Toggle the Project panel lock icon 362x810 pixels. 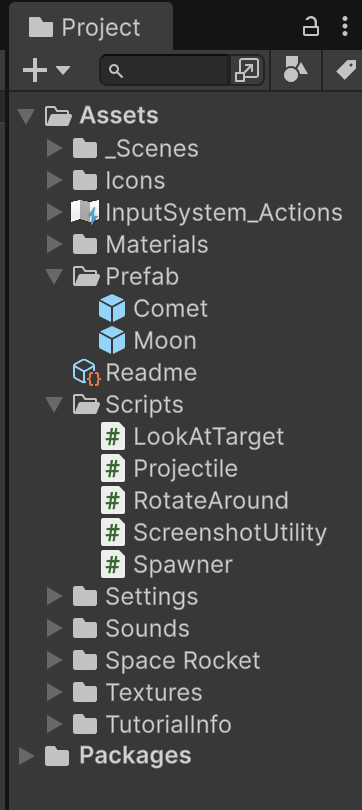click(x=310, y=26)
